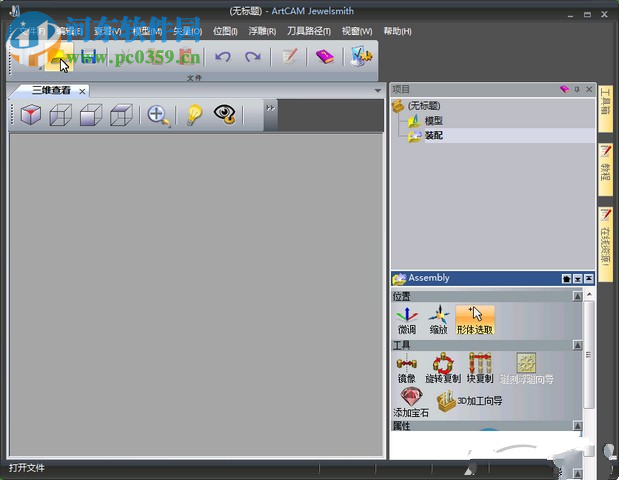Open the dropdown arrow in the Assembly header
The image size is (619, 480).
[578, 279]
